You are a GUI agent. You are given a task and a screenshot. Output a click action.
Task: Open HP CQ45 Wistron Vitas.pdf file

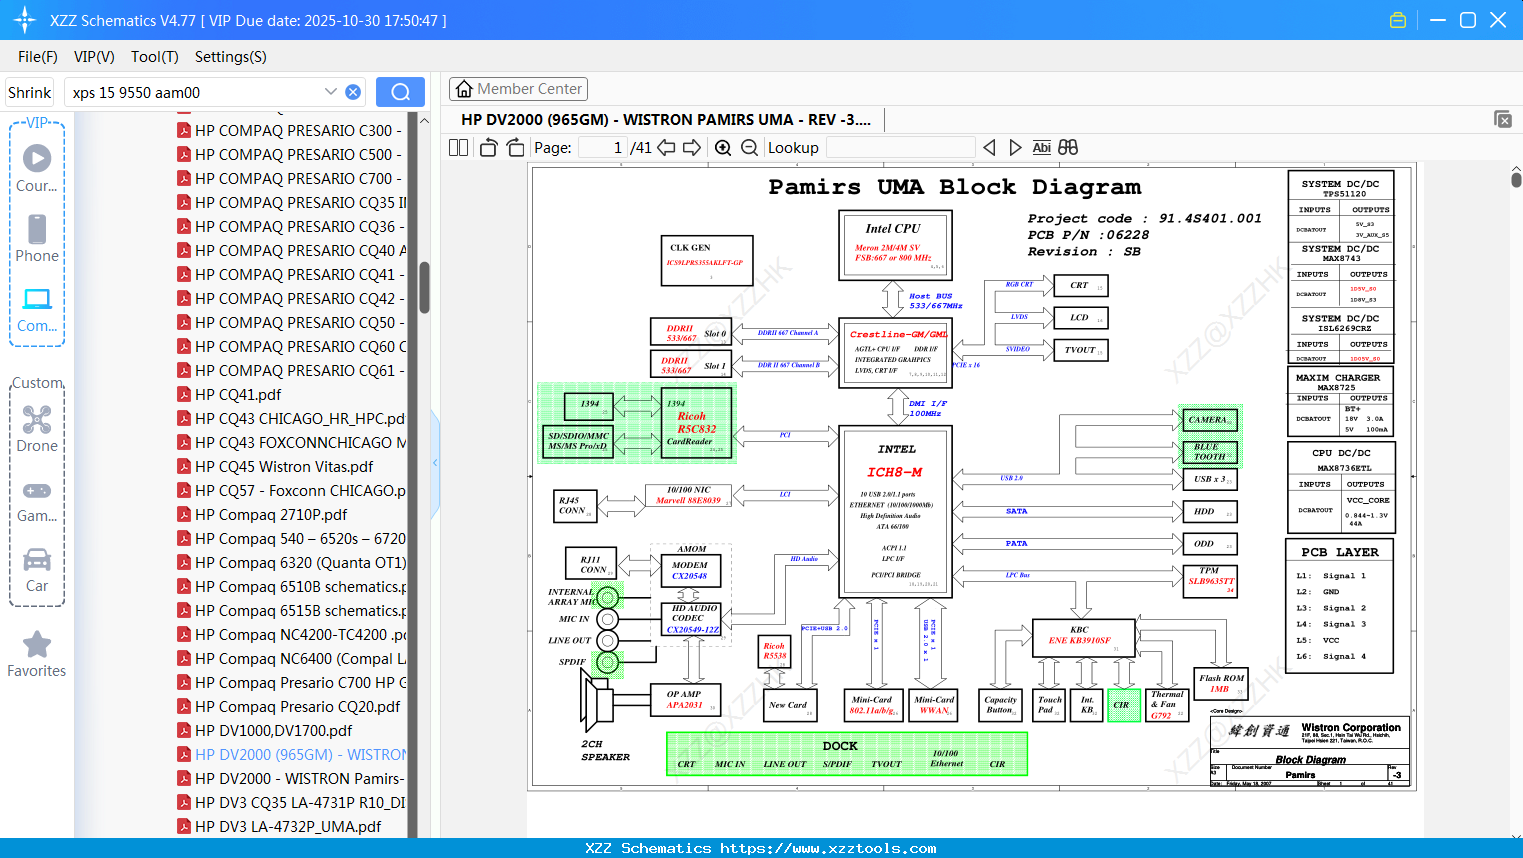(x=276, y=466)
